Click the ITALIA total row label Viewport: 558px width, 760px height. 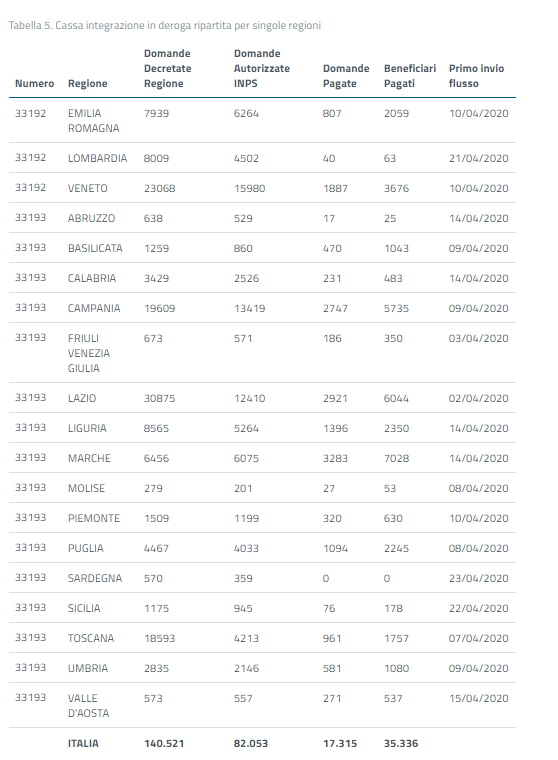pos(83,744)
